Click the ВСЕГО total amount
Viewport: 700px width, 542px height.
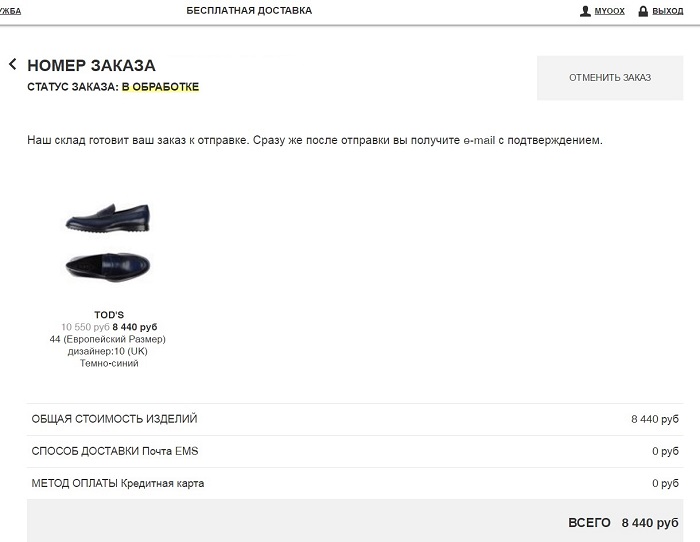click(650, 523)
